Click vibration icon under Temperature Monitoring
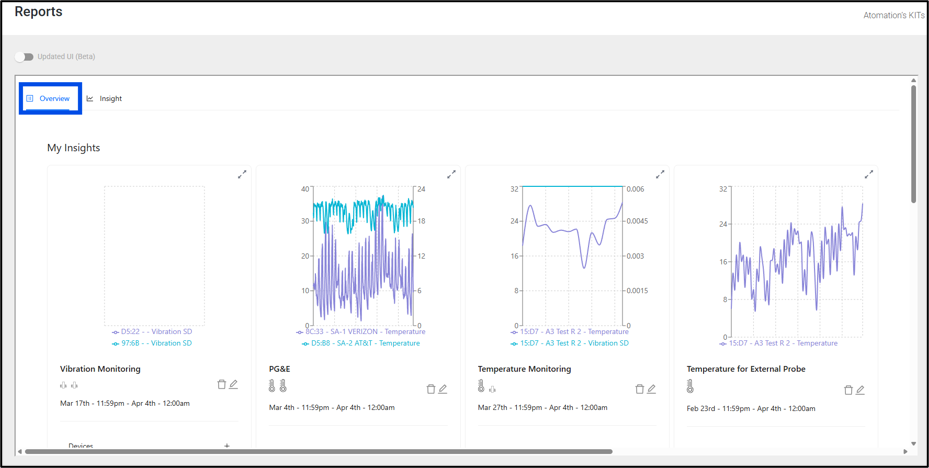This screenshot has height=468, width=929. (x=492, y=389)
